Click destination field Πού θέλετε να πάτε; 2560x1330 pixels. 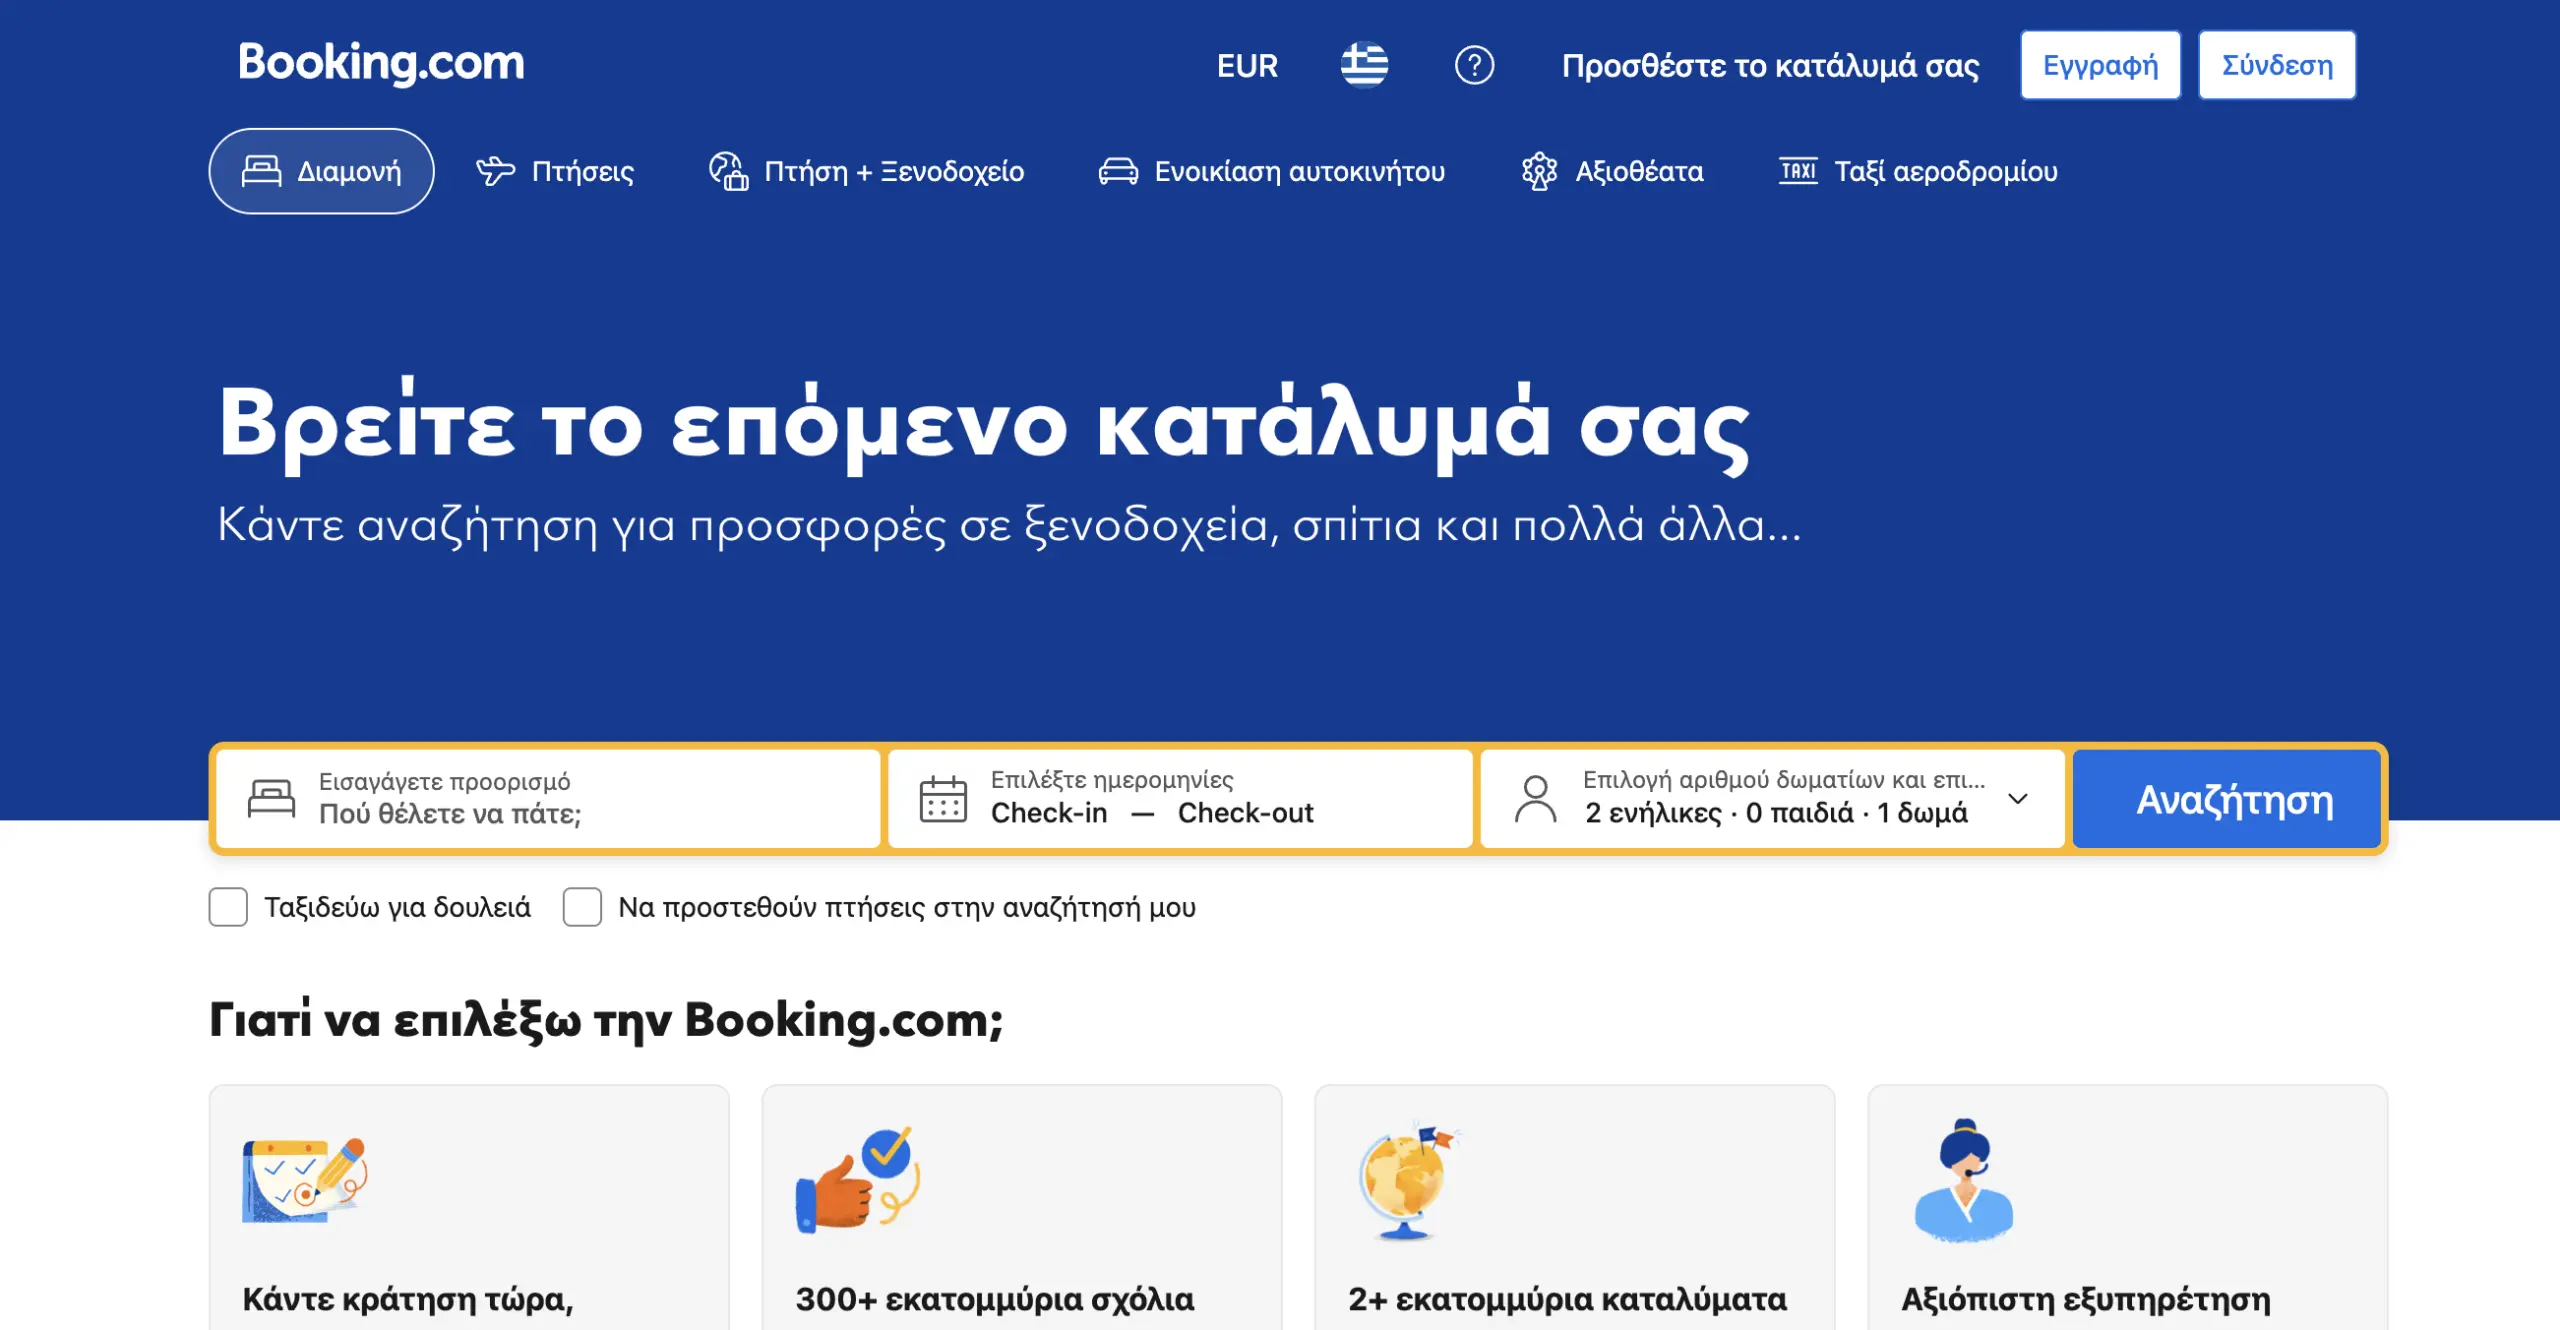pyautogui.click(x=548, y=799)
